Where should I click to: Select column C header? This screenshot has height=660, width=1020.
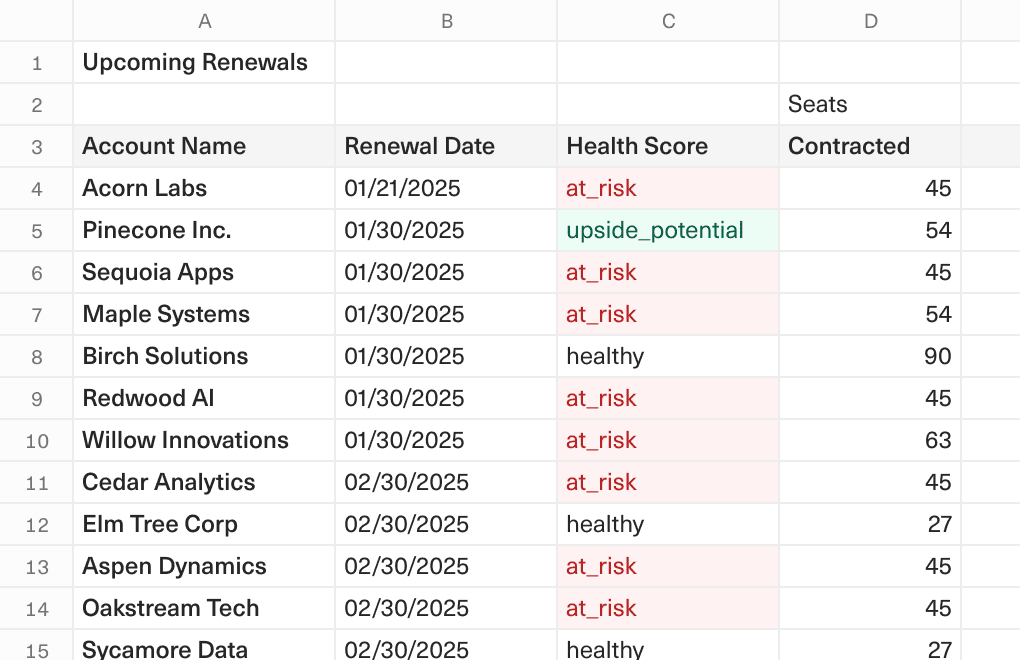pos(667,20)
